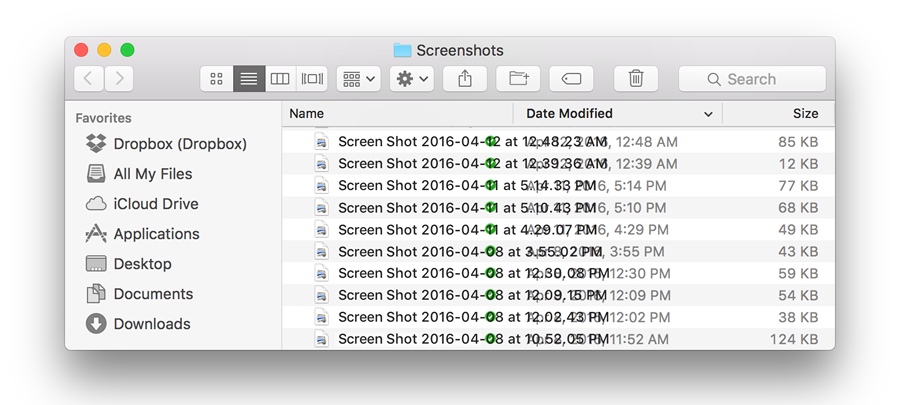The width and height of the screenshot is (900, 405).
Task: Create a new folder via toolbar
Action: (518, 79)
